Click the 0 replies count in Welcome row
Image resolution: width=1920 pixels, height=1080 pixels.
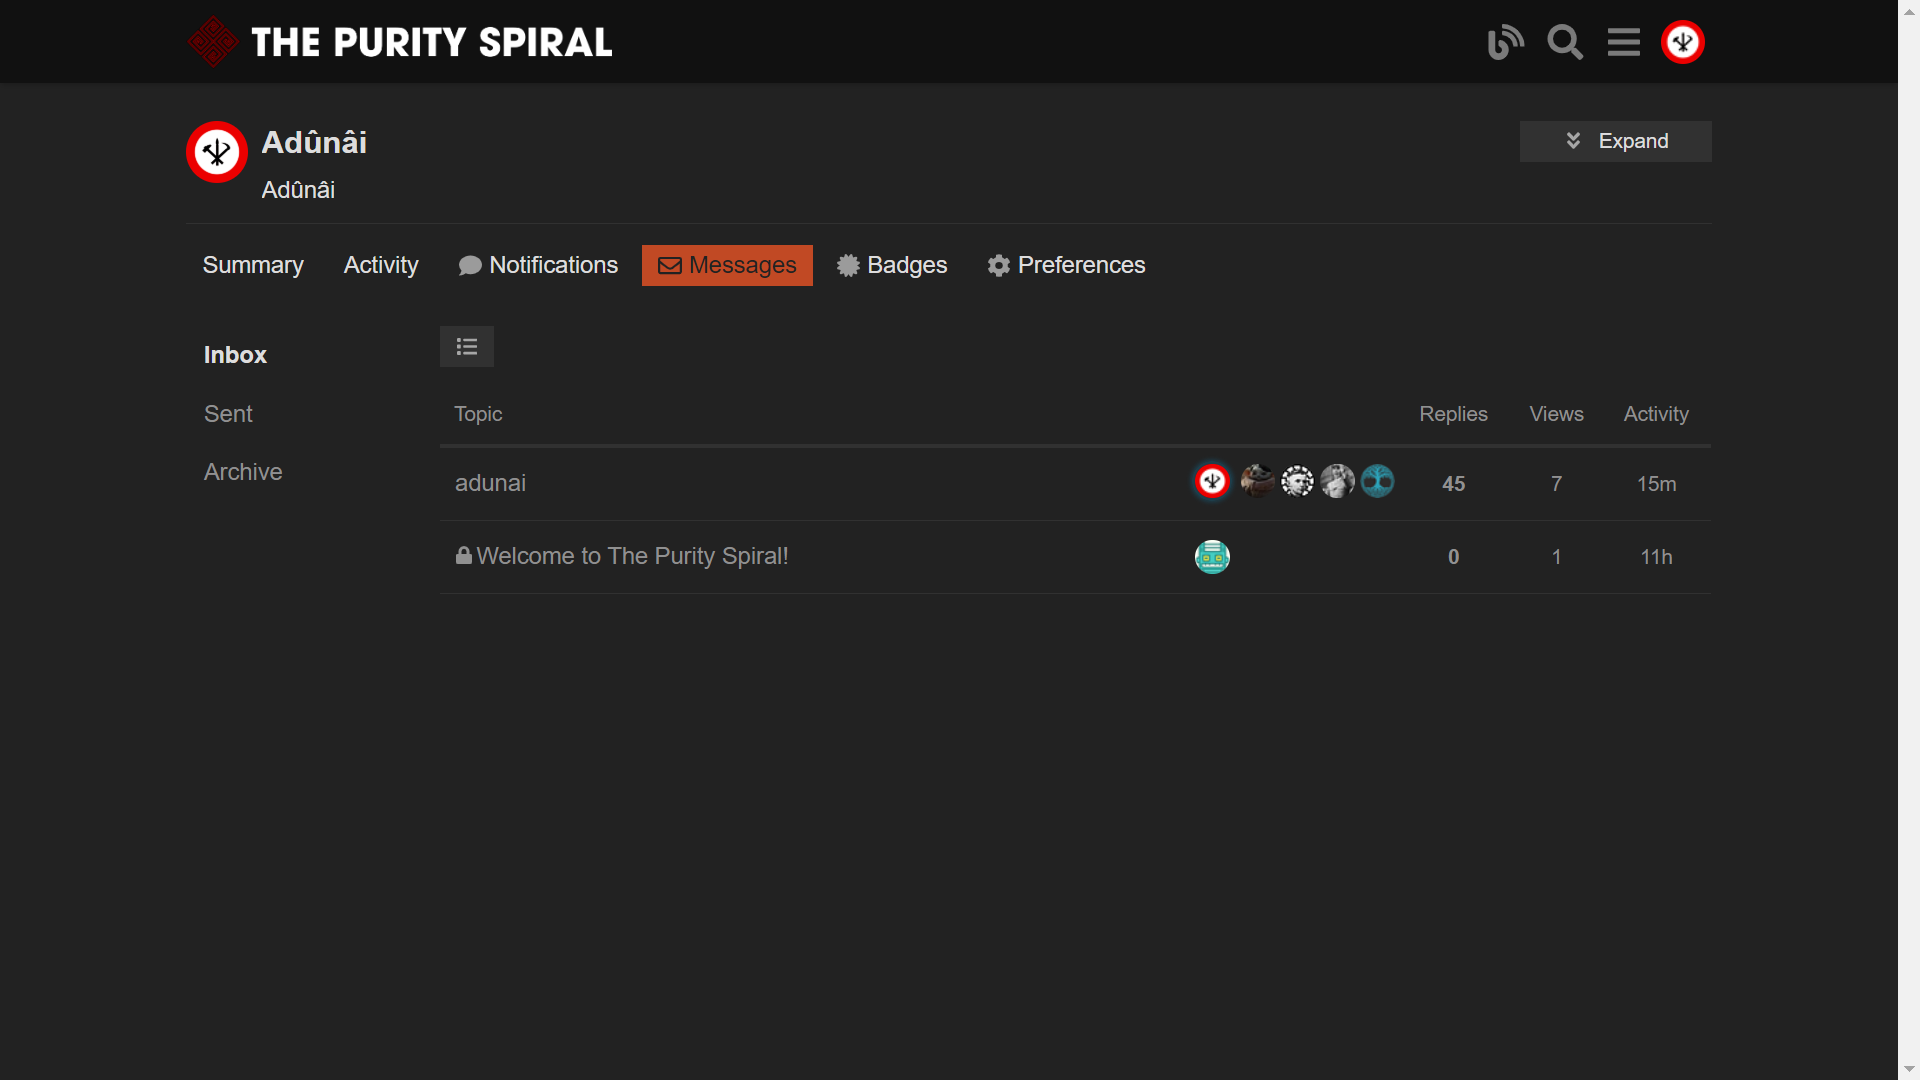(1453, 557)
